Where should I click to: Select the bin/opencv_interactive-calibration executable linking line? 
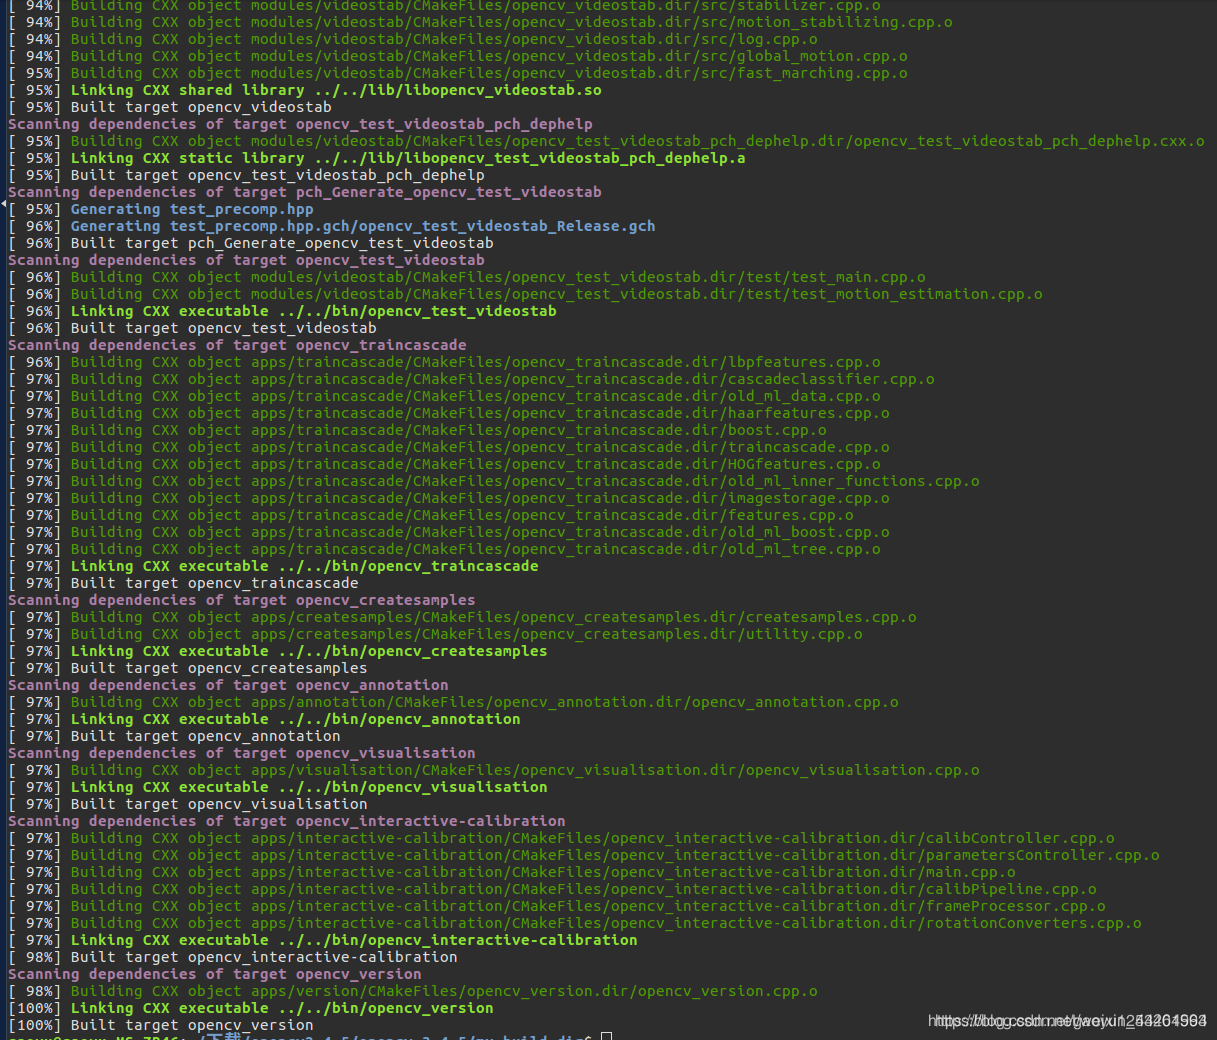(x=323, y=940)
